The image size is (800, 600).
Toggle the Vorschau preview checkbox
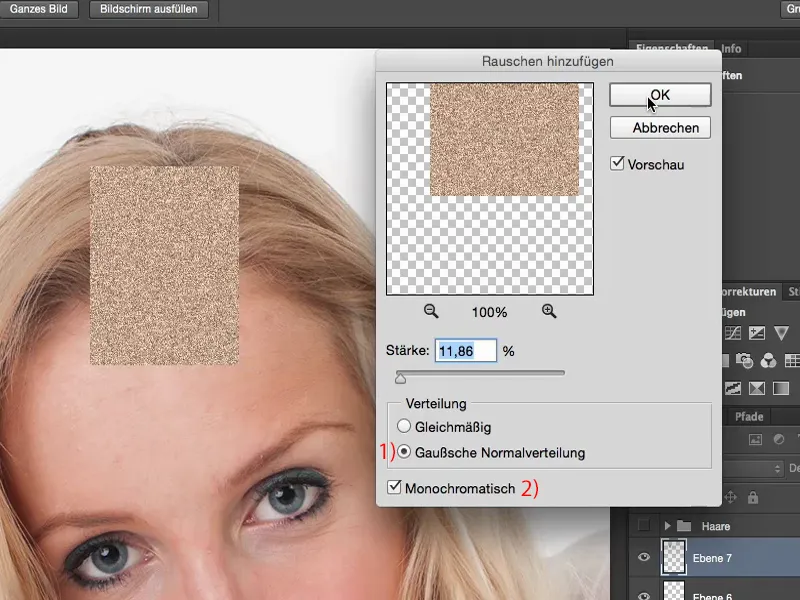pos(617,164)
